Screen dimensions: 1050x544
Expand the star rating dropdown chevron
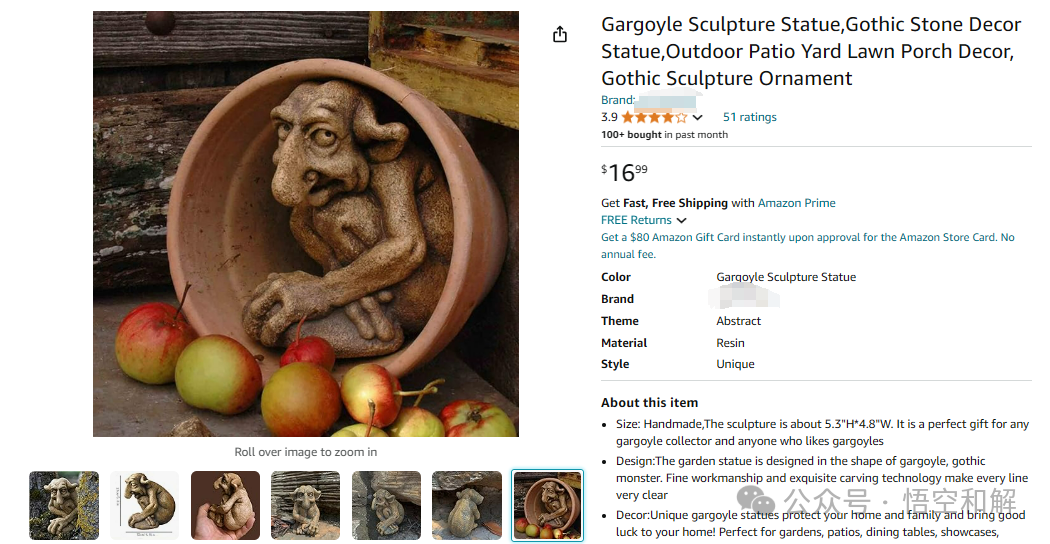[x=697, y=117]
